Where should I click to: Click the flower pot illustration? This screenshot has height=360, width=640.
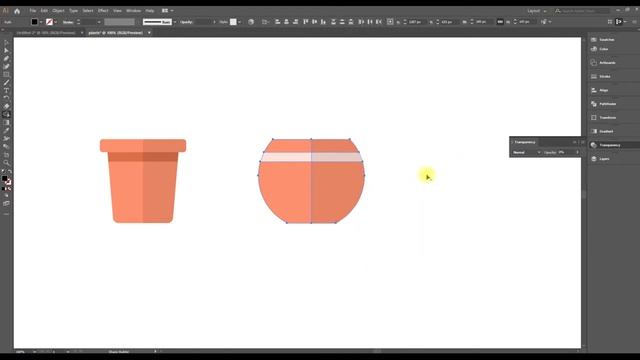click(x=143, y=181)
